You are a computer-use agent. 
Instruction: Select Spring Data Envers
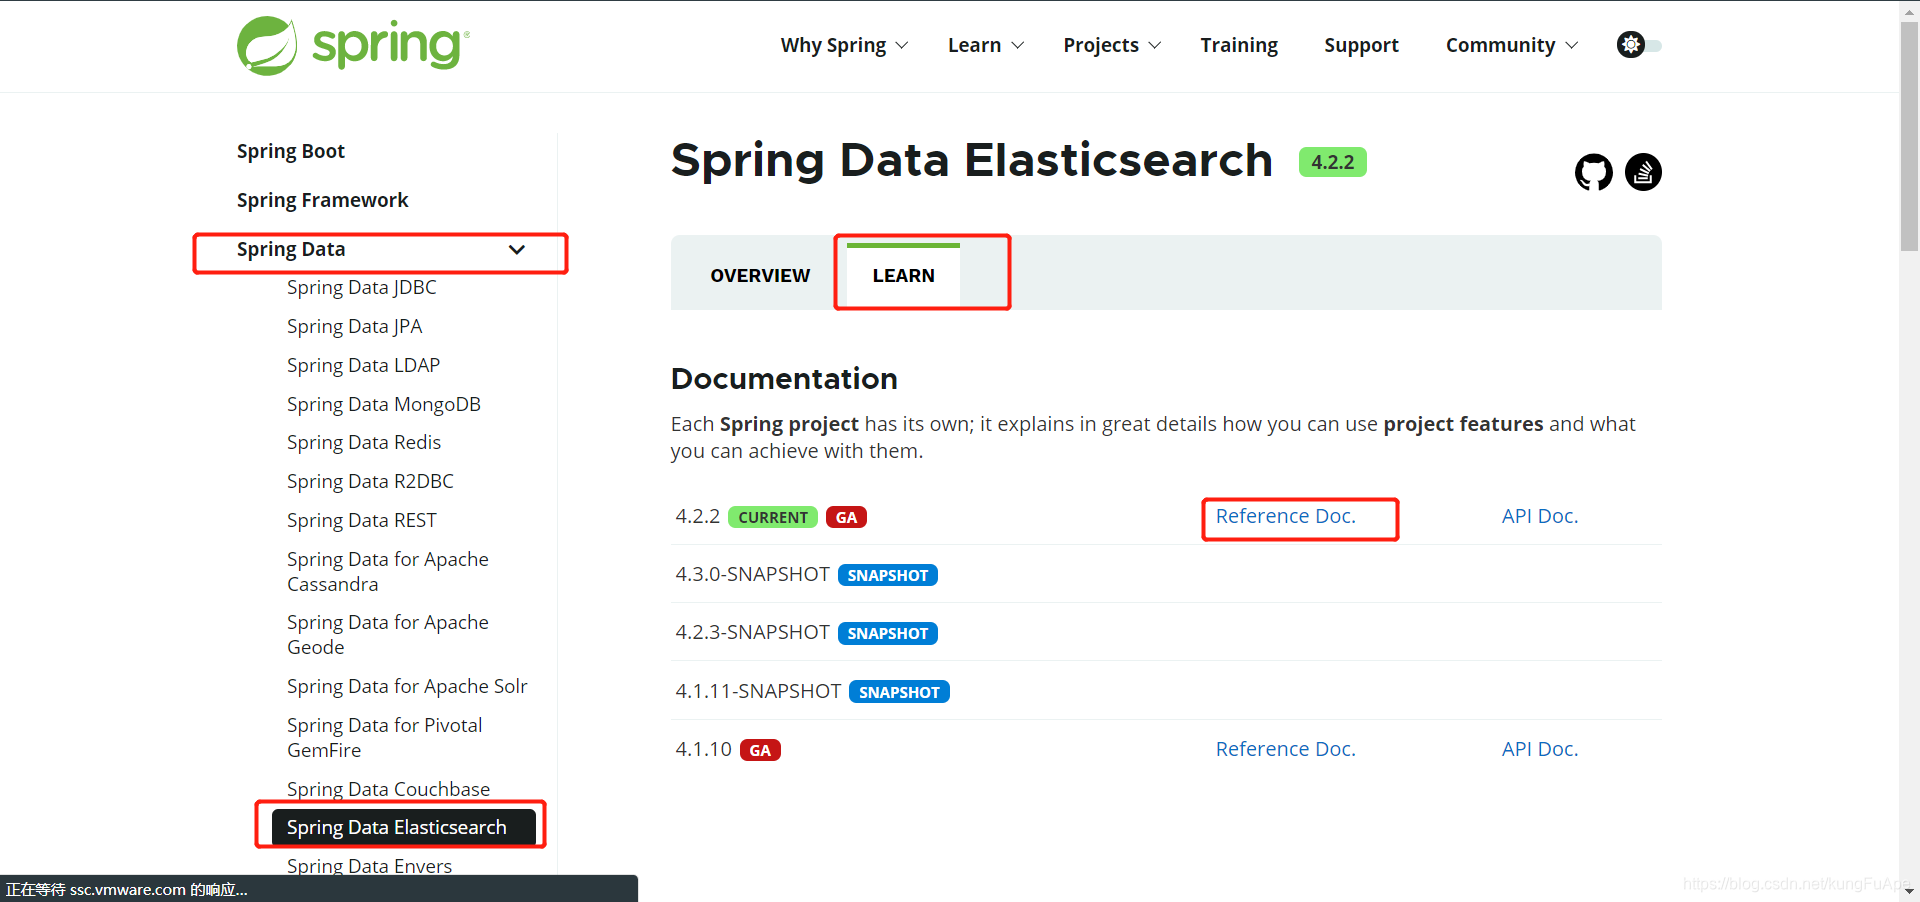pyautogui.click(x=369, y=866)
